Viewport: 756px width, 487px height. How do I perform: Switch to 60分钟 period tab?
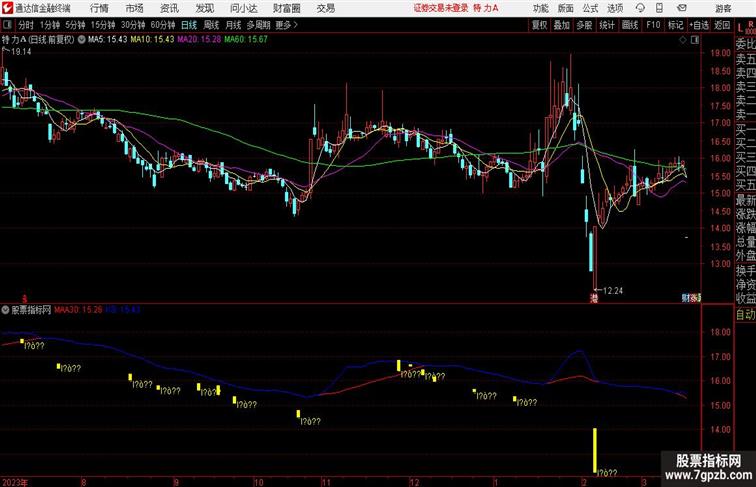(162, 25)
